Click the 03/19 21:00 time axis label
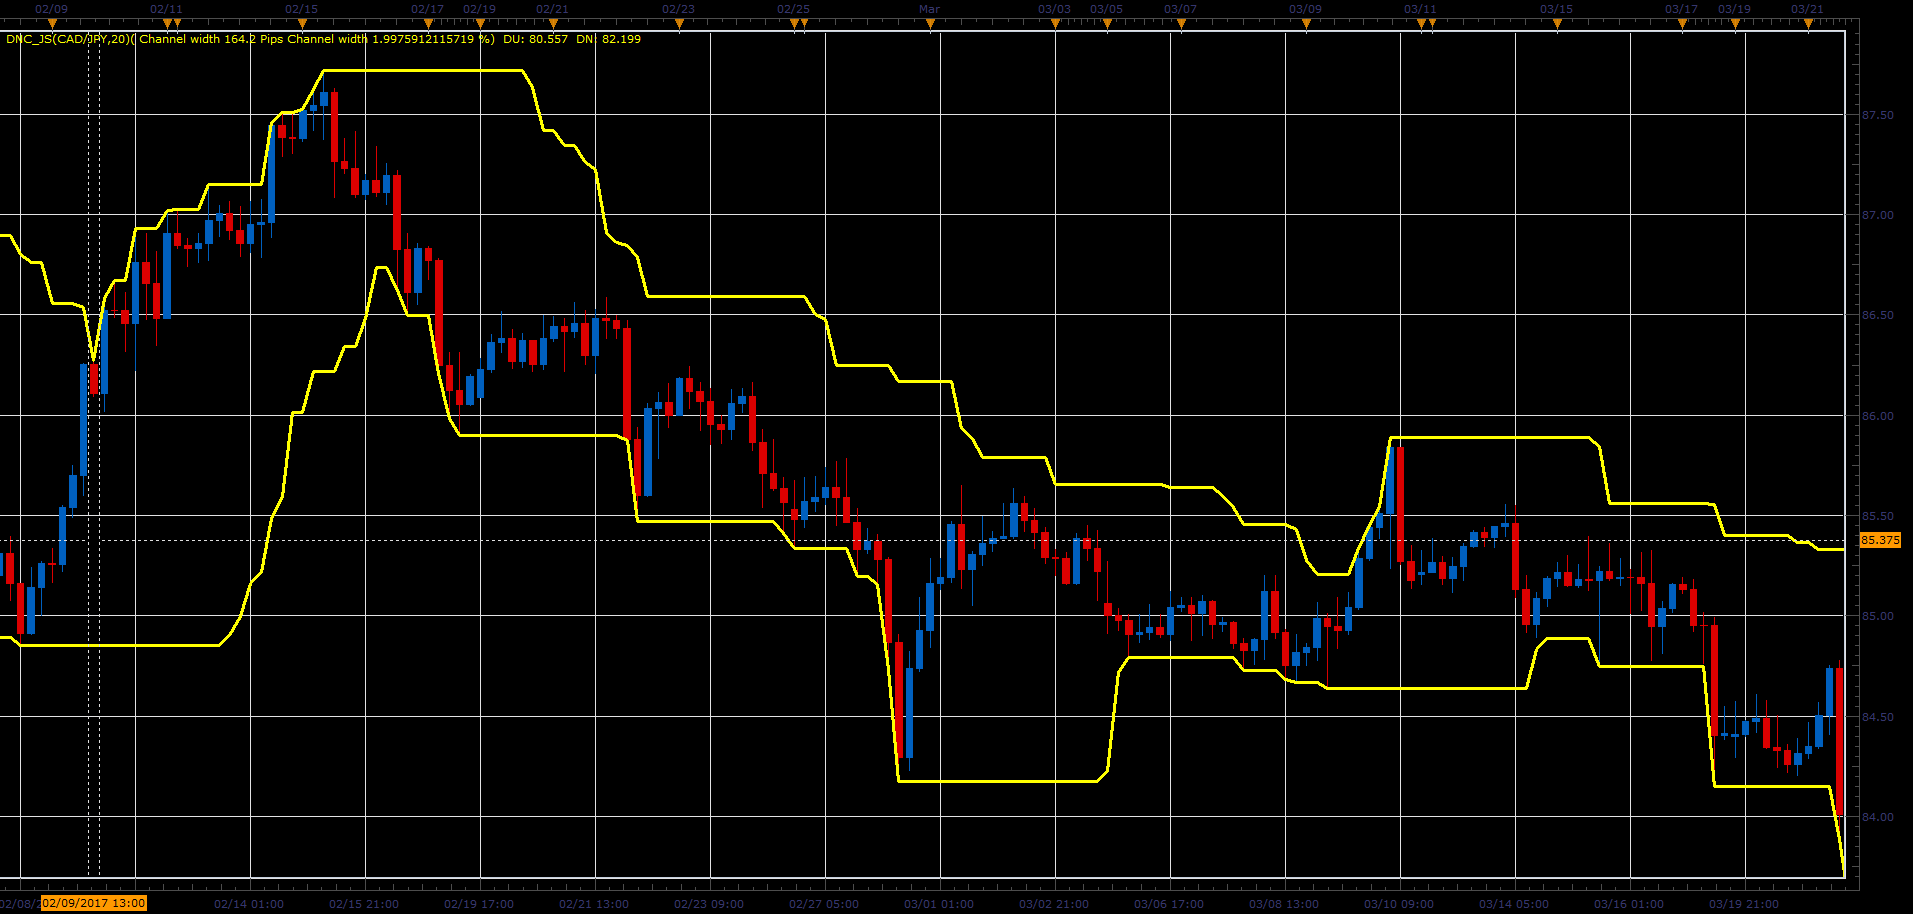Screen dimensions: 1913x914 tap(1744, 904)
